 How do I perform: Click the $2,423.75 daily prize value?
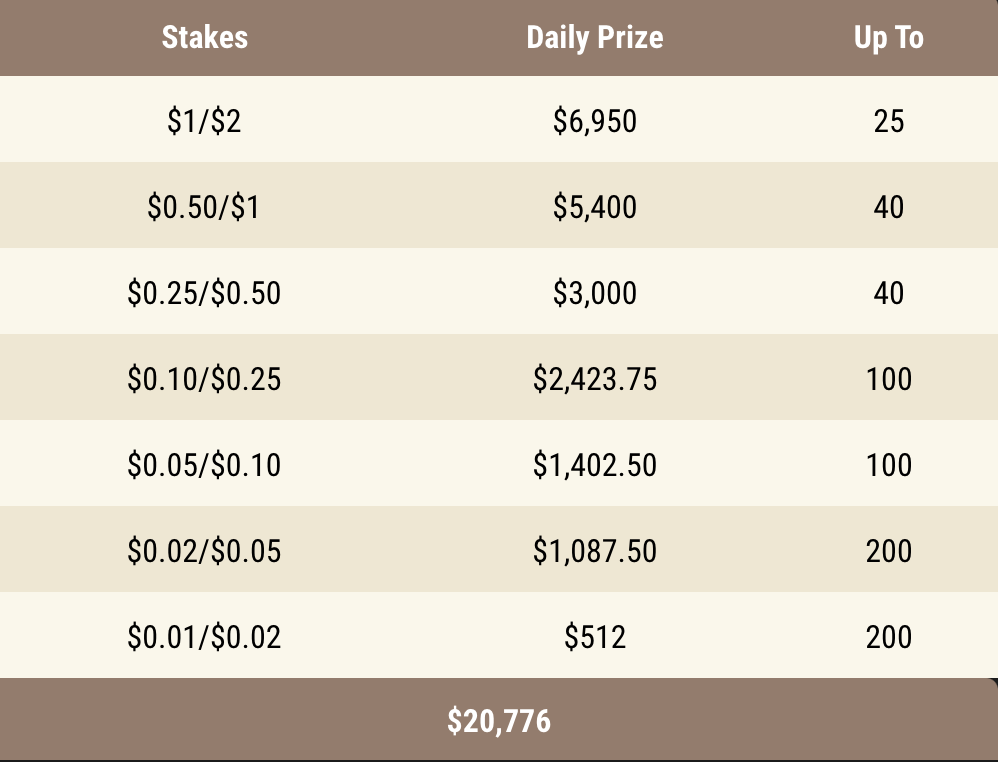594,379
